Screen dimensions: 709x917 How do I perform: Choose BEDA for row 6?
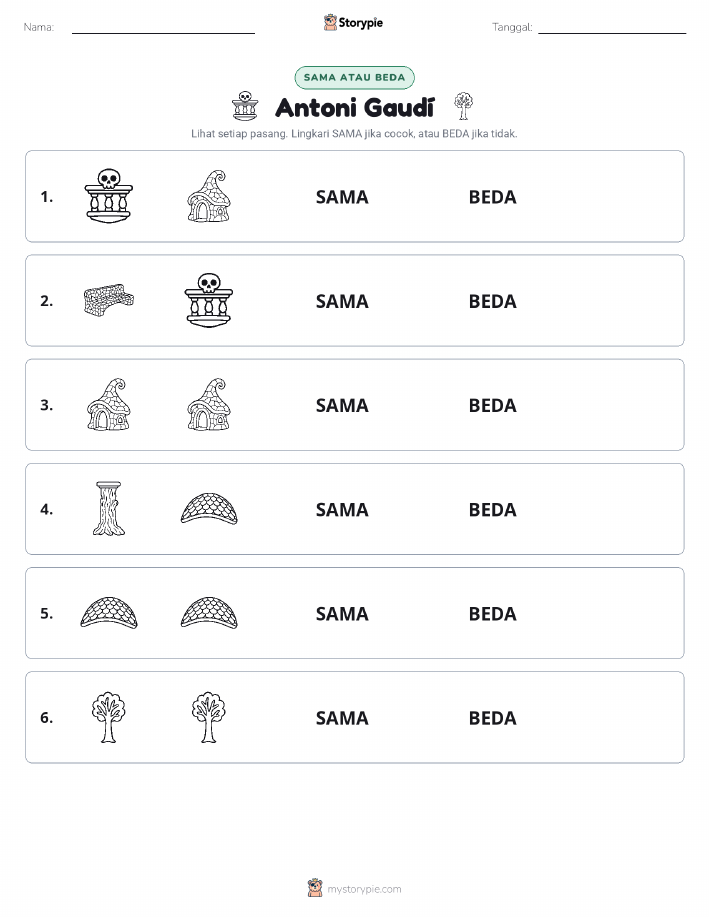click(493, 718)
